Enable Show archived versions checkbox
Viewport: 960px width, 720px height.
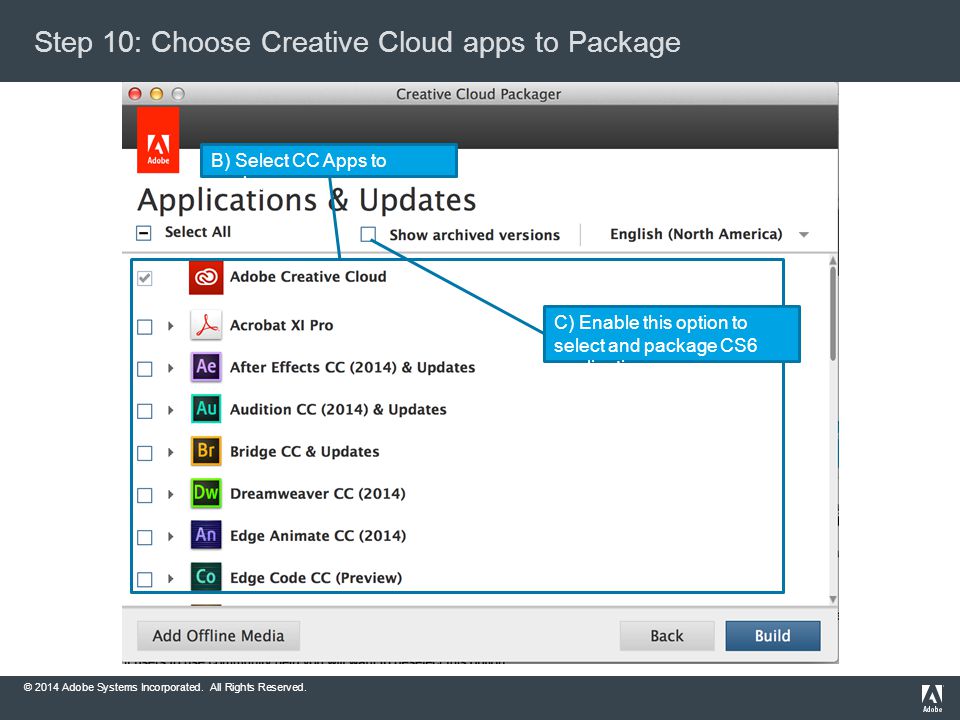point(368,234)
